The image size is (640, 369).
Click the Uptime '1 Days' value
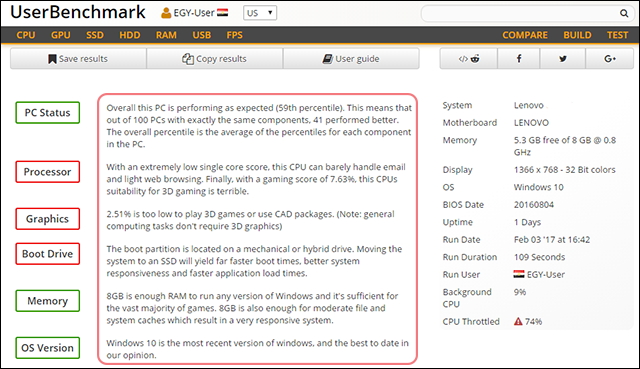coord(527,222)
